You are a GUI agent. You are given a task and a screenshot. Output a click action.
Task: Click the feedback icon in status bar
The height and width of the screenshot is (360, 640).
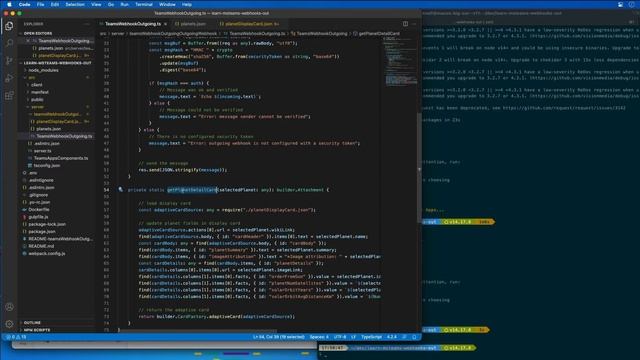tap(404, 337)
